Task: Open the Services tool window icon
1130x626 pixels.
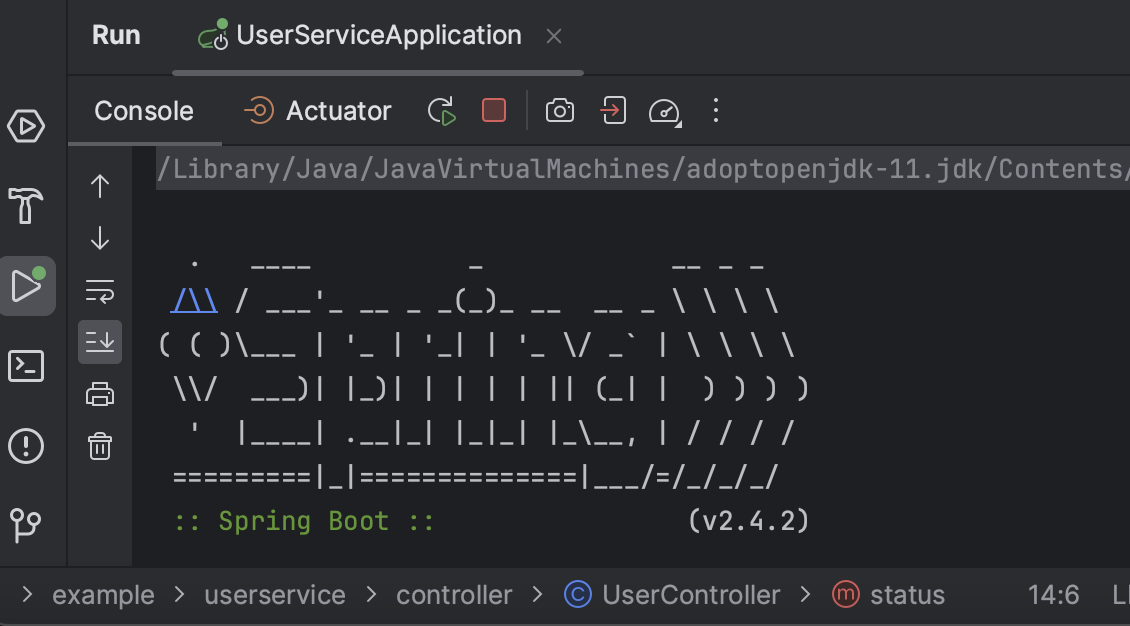Action: (x=27, y=126)
